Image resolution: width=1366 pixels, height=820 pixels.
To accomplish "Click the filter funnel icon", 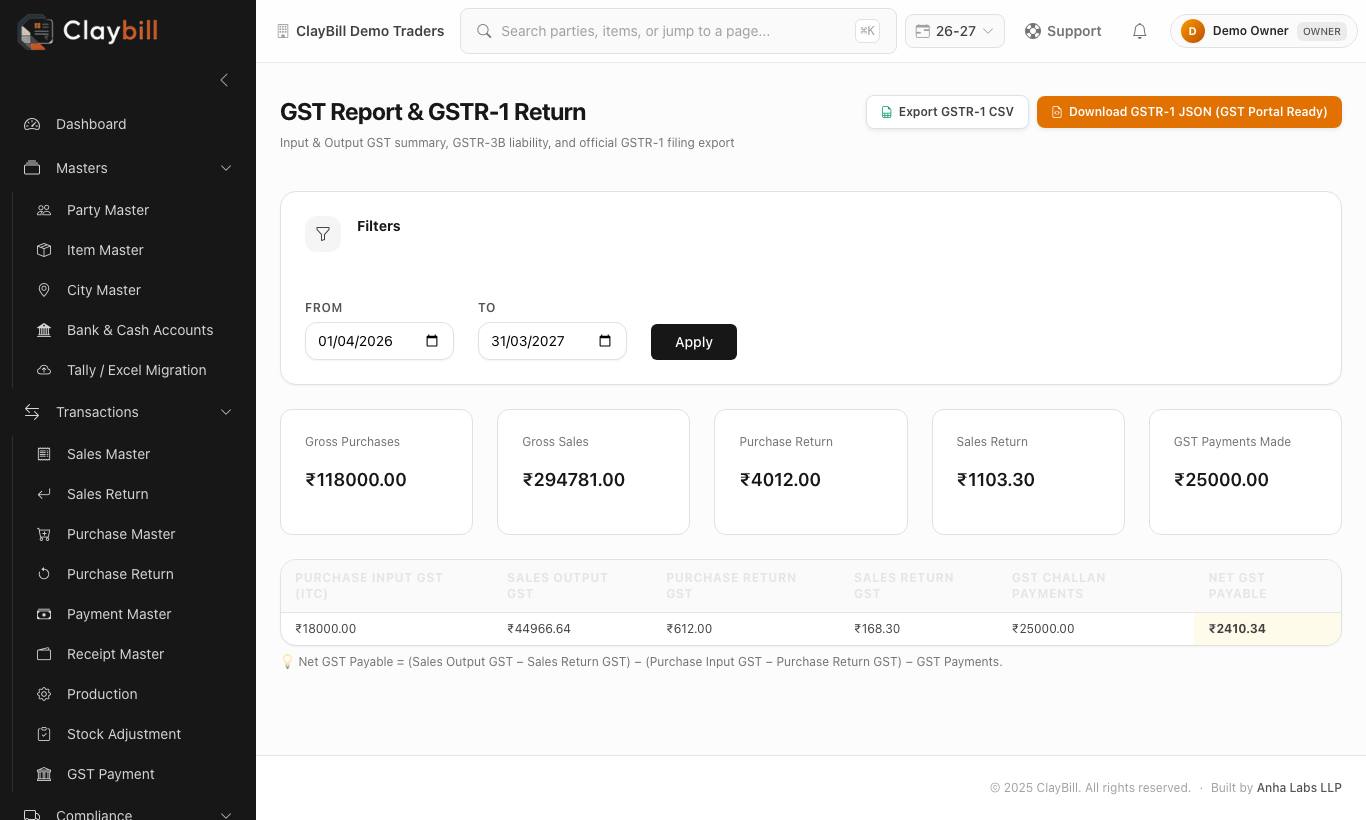I will (323, 234).
